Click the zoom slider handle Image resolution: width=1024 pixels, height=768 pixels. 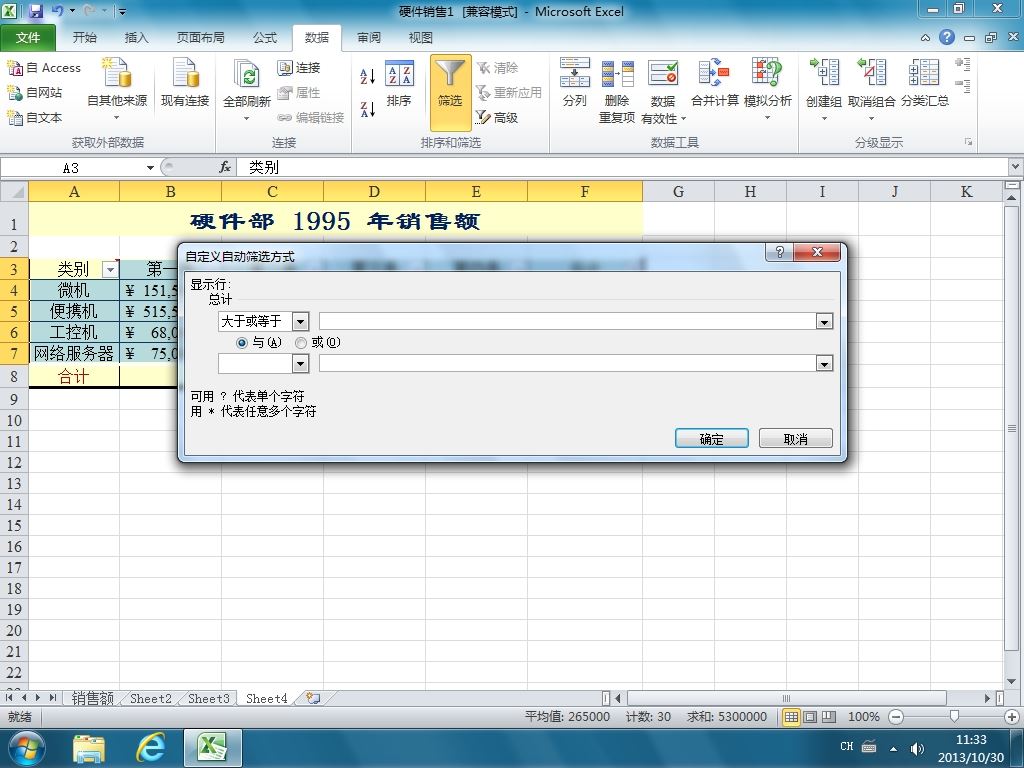pos(953,716)
